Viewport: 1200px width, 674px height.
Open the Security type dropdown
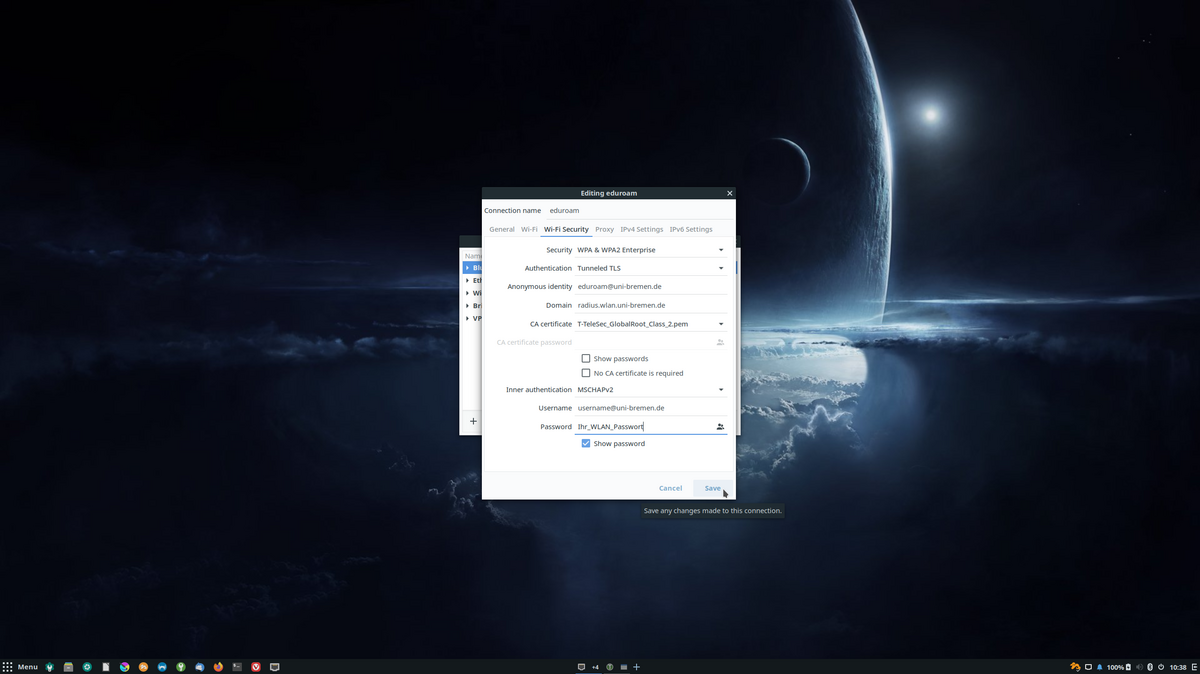point(650,250)
